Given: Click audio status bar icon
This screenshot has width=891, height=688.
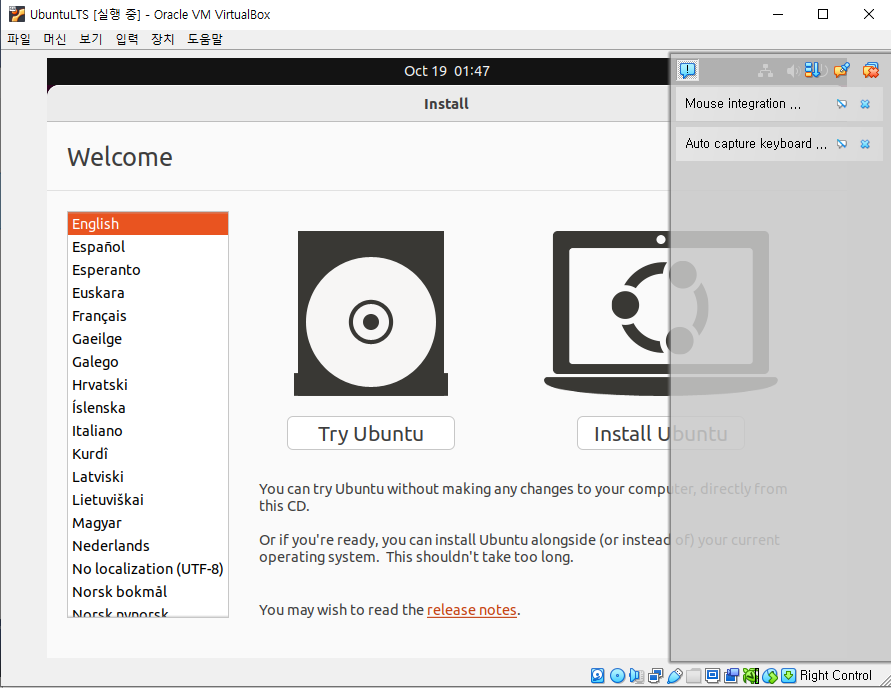Looking at the screenshot, I should 636,676.
